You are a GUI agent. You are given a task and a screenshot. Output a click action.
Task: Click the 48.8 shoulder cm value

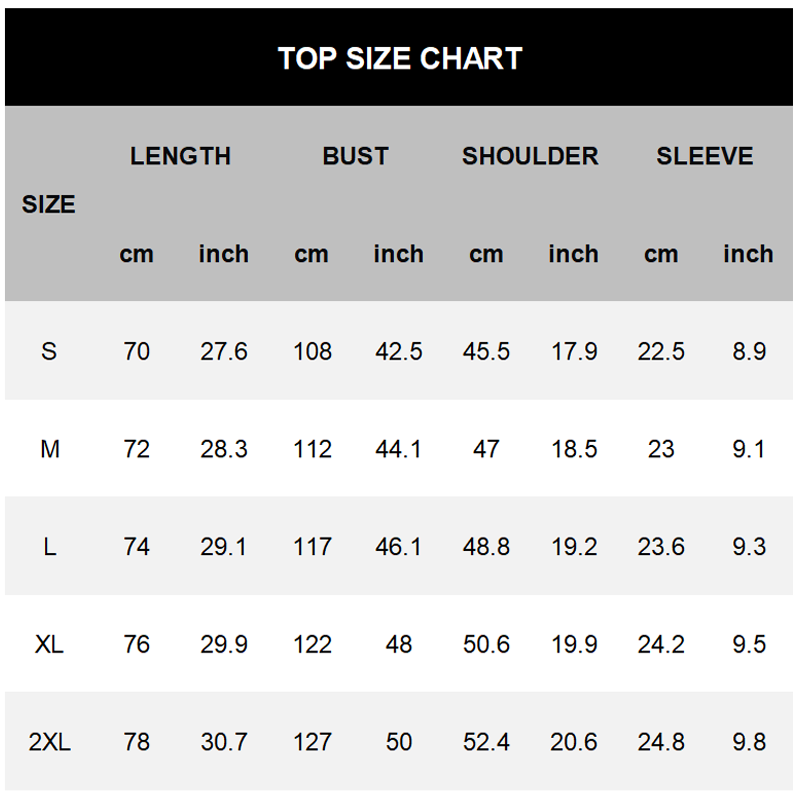(486, 547)
